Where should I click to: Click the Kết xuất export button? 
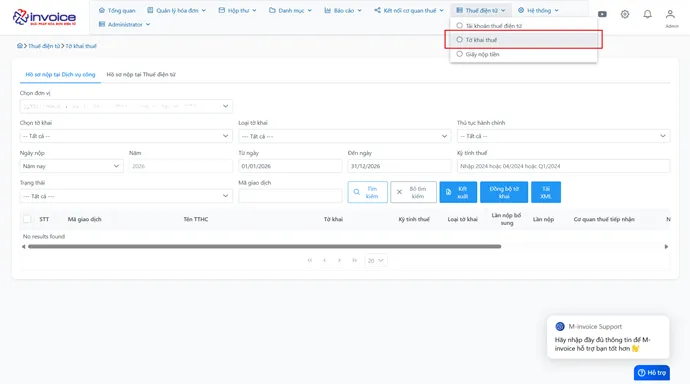click(458, 192)
